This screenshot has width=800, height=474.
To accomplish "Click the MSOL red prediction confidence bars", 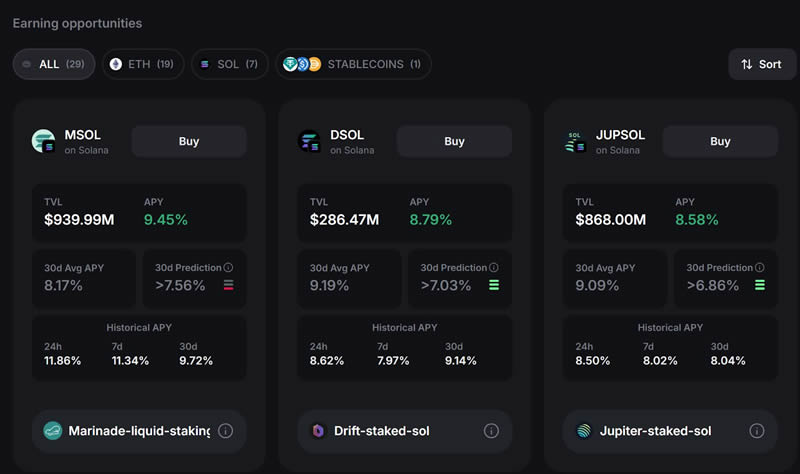I will coord(229,286).
